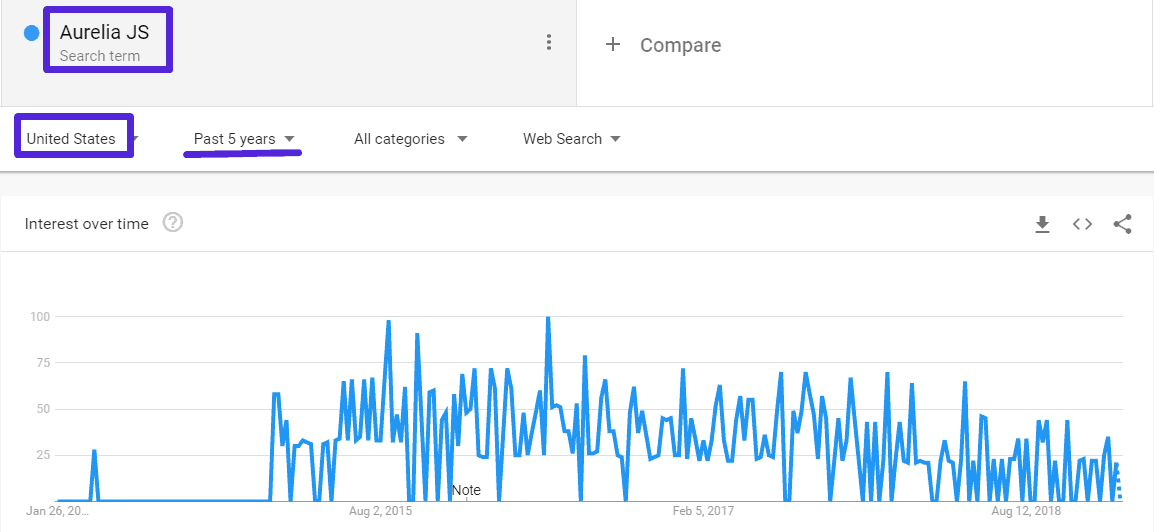Open the three-dot menu for Aurelia JS
The width and height of the screenshot is (1154, 532).
(549, 42)
